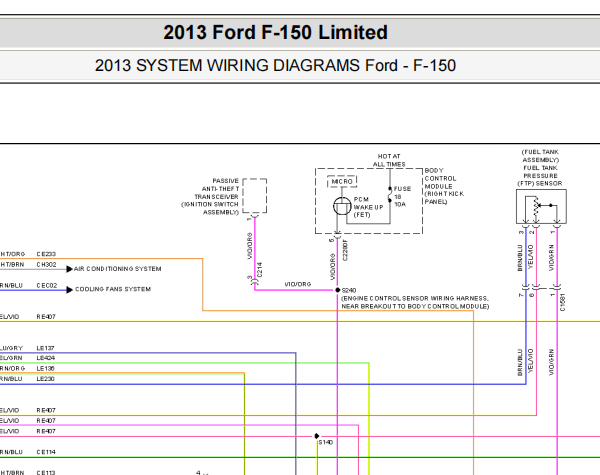Screen dimensions: 600x475
Task: Click the CEC02 circuit code
Action: [x=47, y=286]
